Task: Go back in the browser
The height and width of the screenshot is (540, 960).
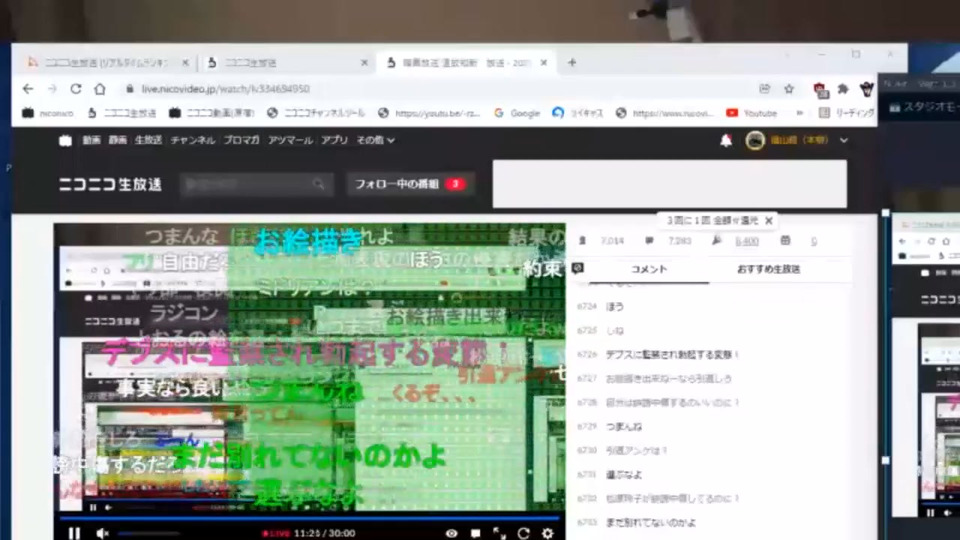Action: [x=28, y=89]
